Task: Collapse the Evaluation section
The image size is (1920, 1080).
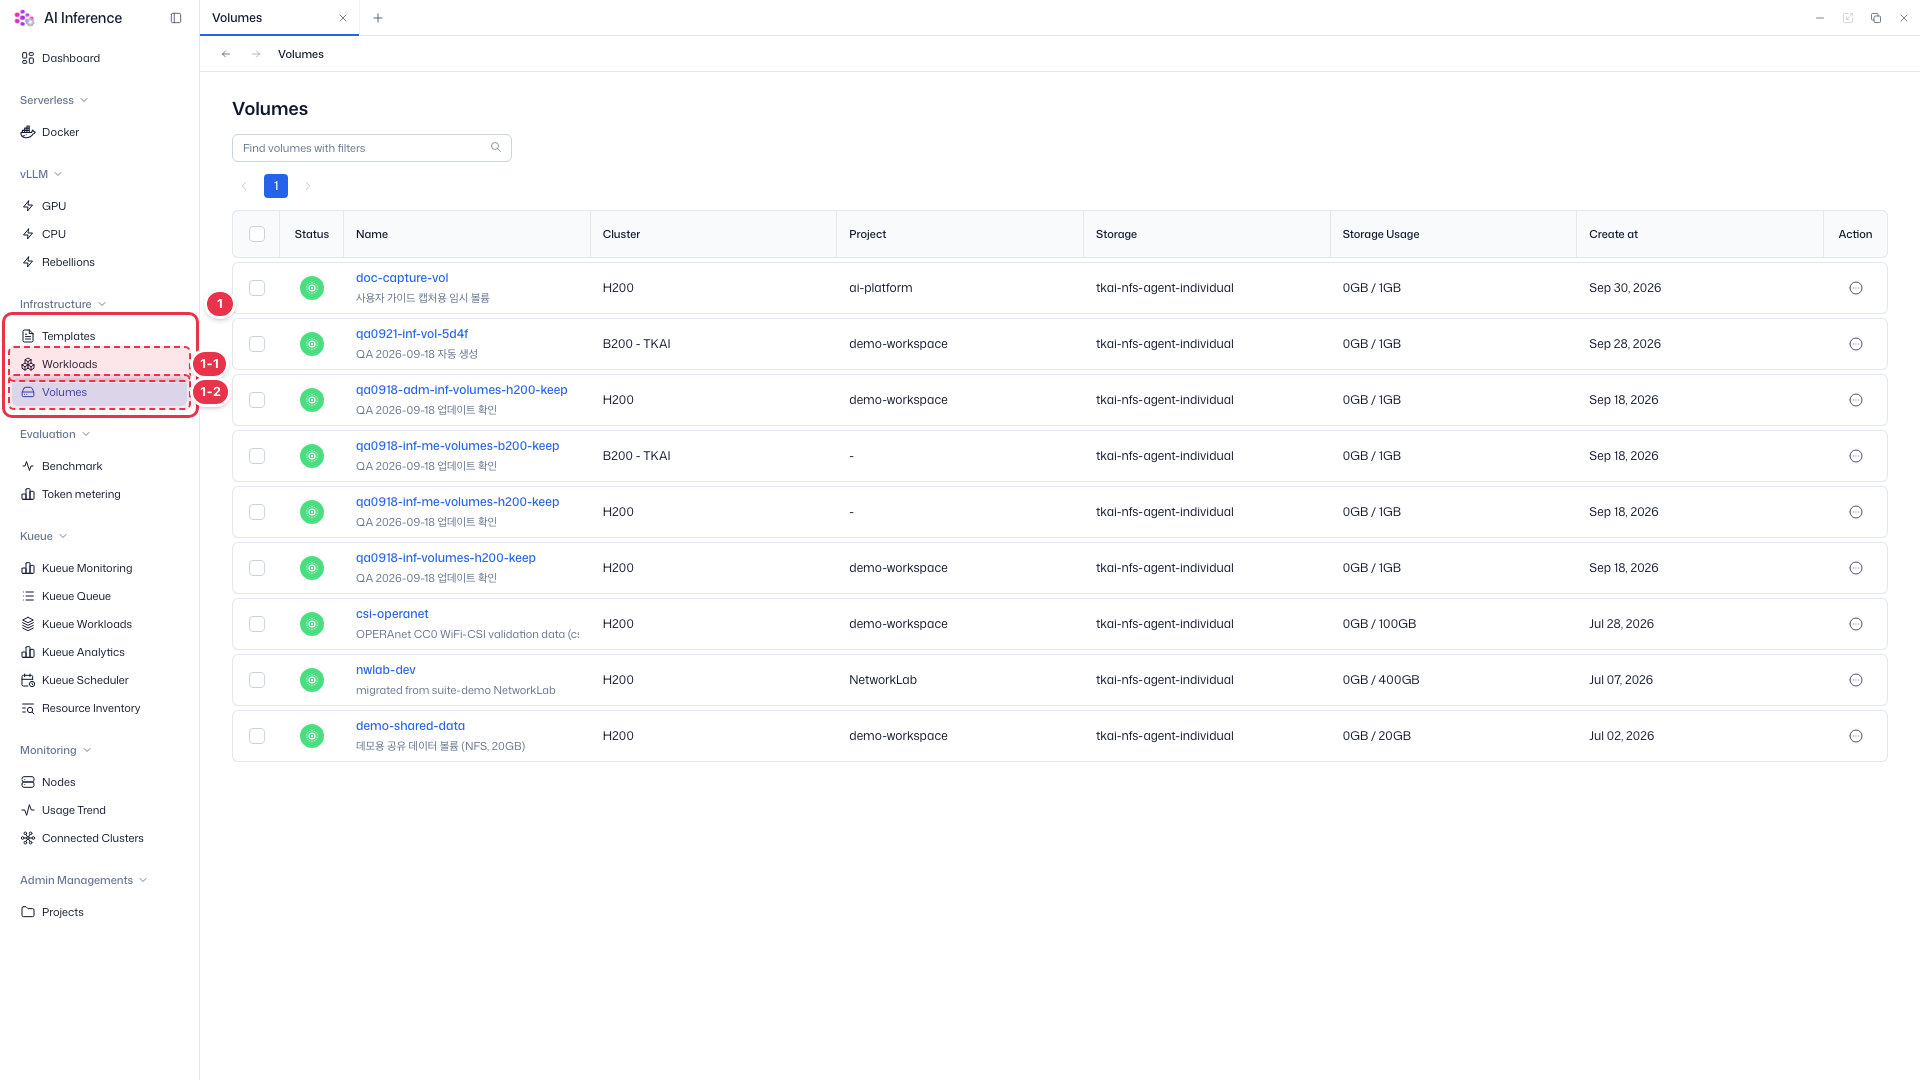Action: coord(55,434)
